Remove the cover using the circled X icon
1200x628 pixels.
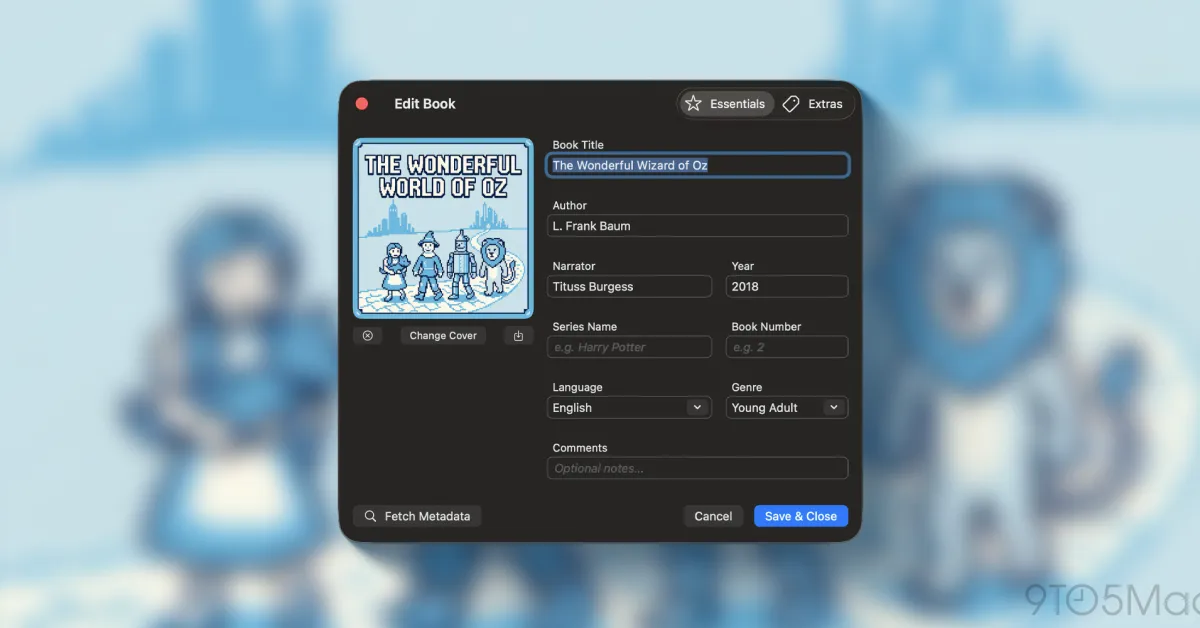(x=367, y=335)
